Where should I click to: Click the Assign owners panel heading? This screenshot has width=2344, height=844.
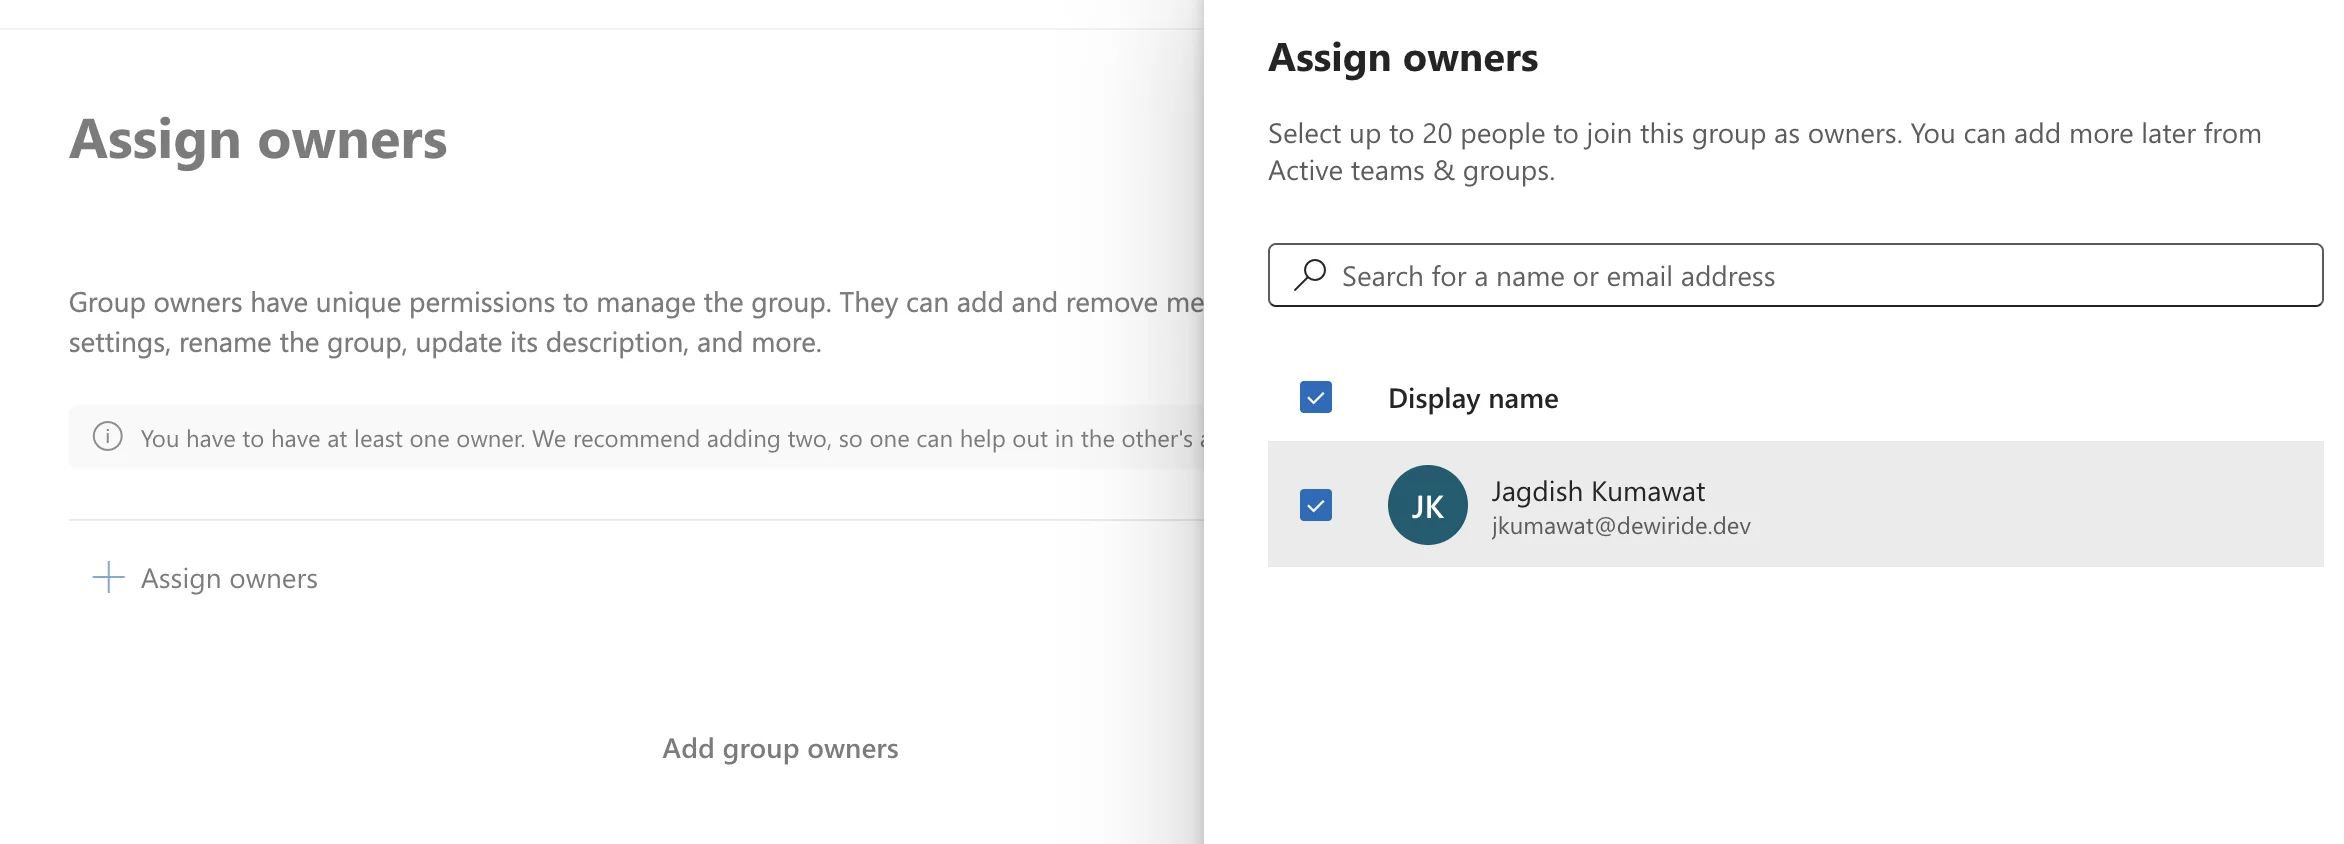1403,58
